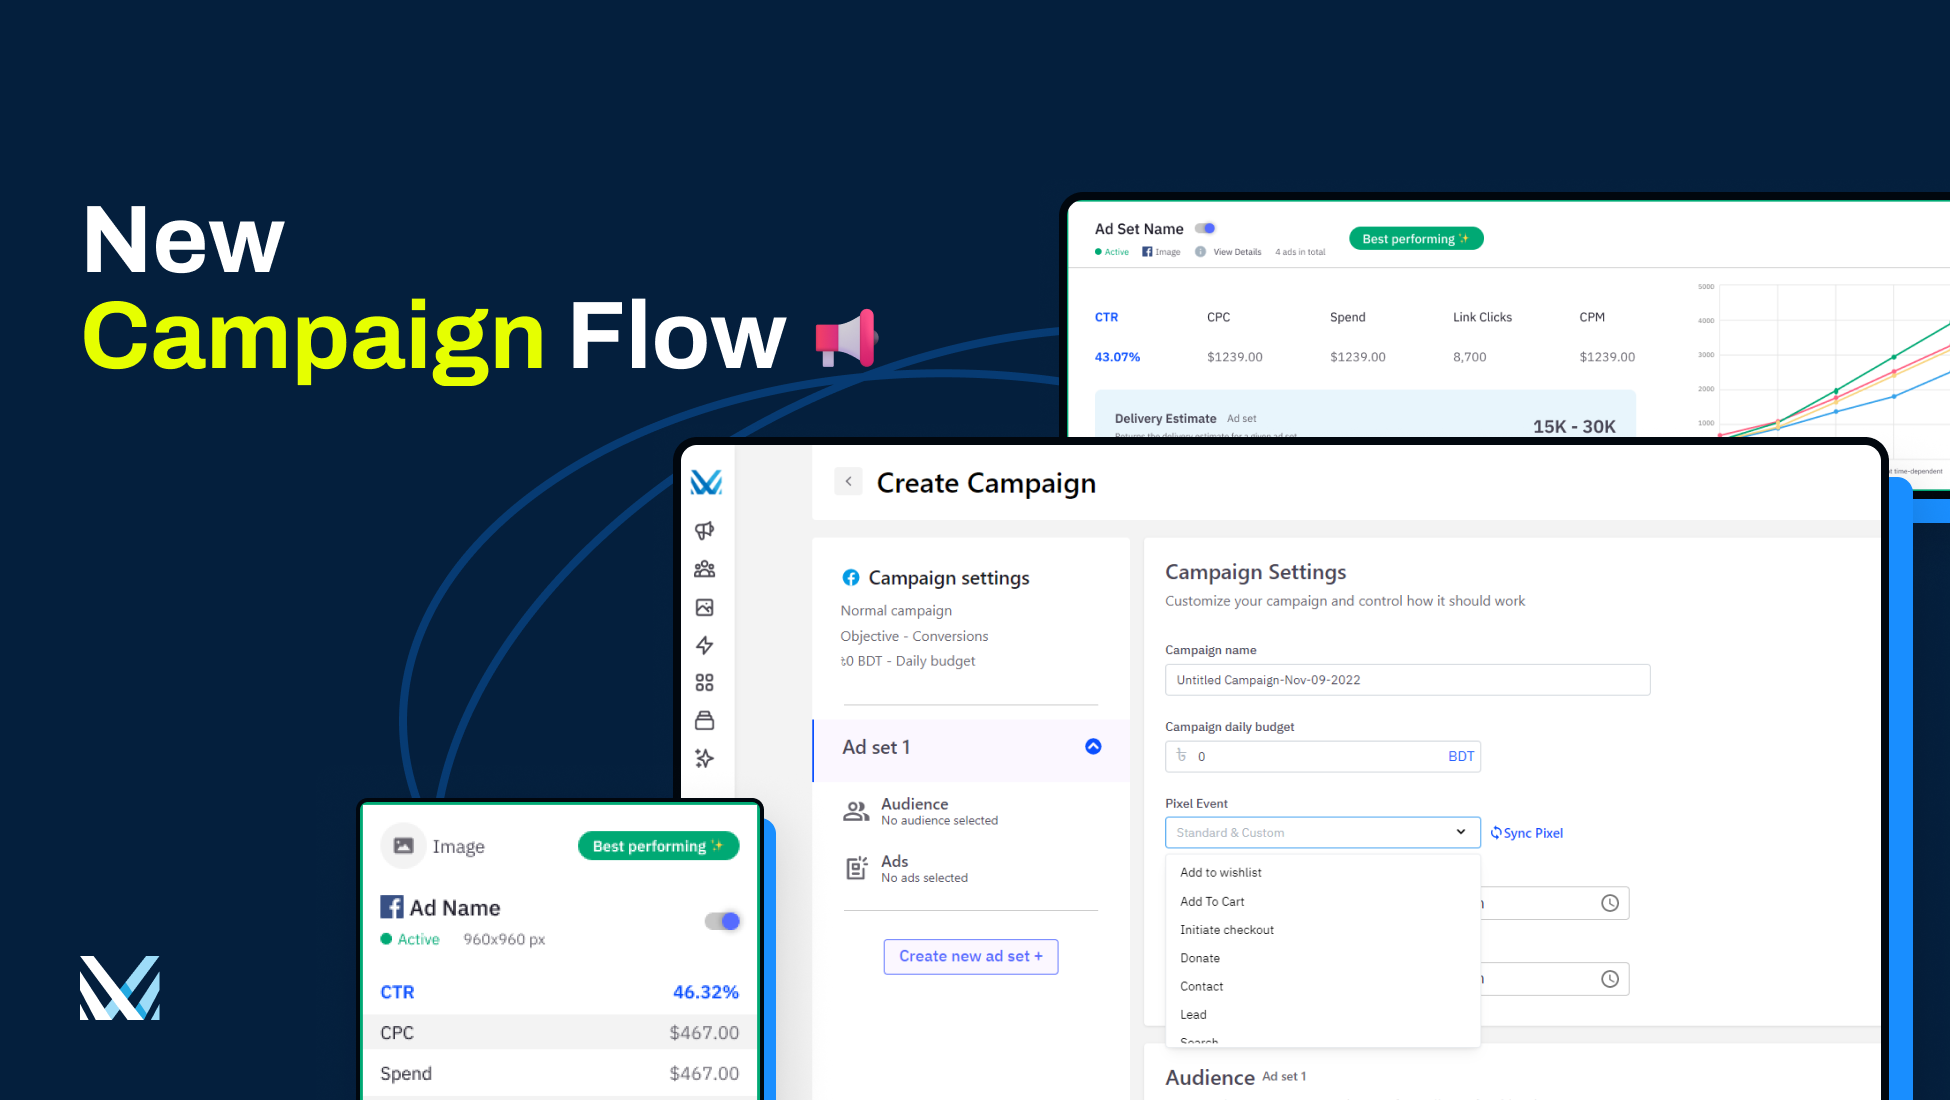Click Best performing badge on Image ad card

pyautogui.click(x=658, y=846)
